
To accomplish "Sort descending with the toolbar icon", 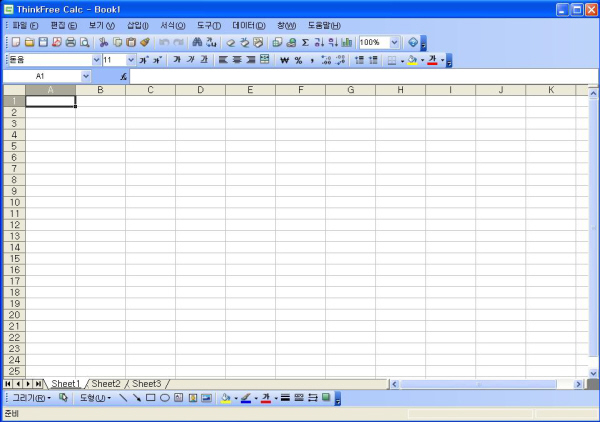I will [x=333, y=42].
